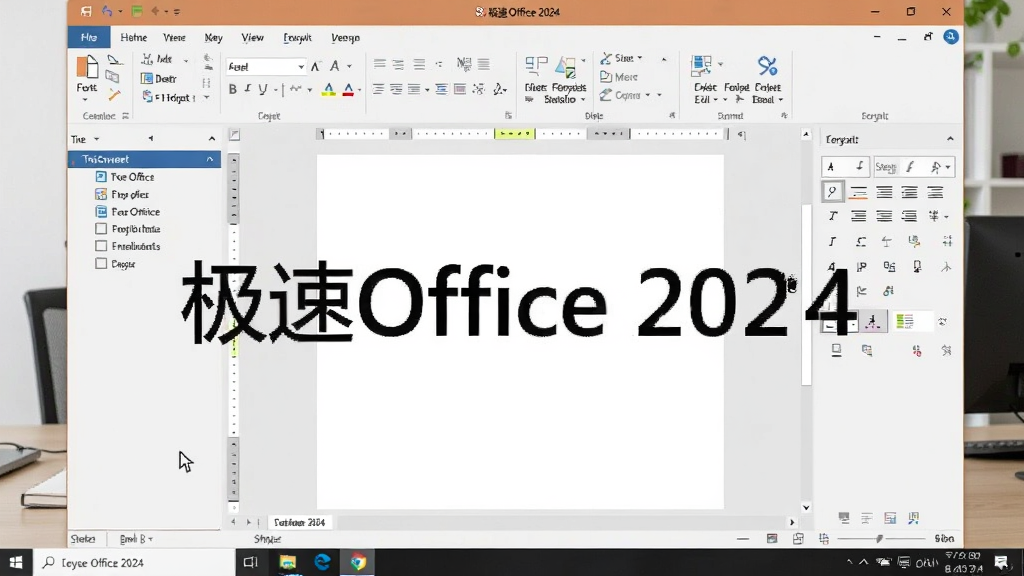Click the Deitr icon in clipboard group
The width and height of the screenshot is (1024, 576).
click(x=147, y=78)
